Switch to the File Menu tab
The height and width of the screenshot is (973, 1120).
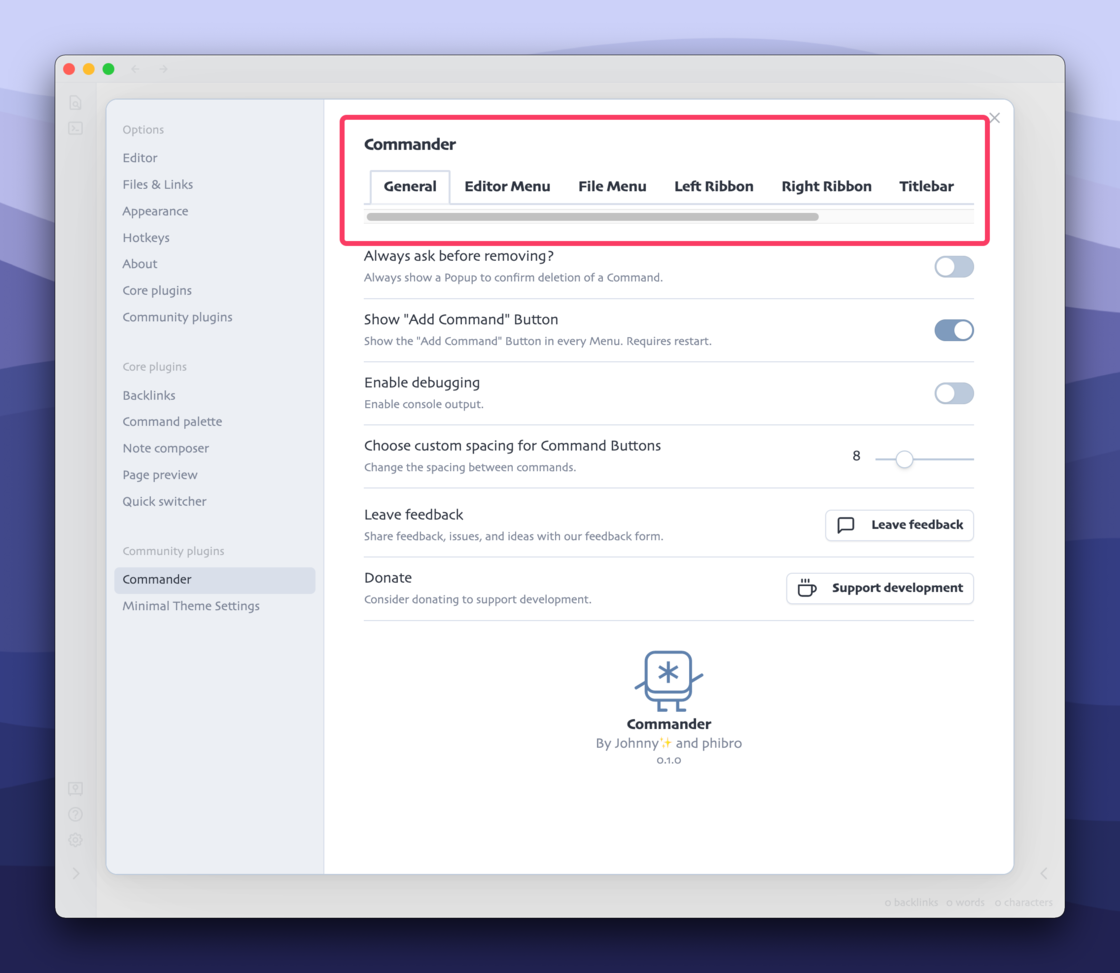(x=612, y=186)
